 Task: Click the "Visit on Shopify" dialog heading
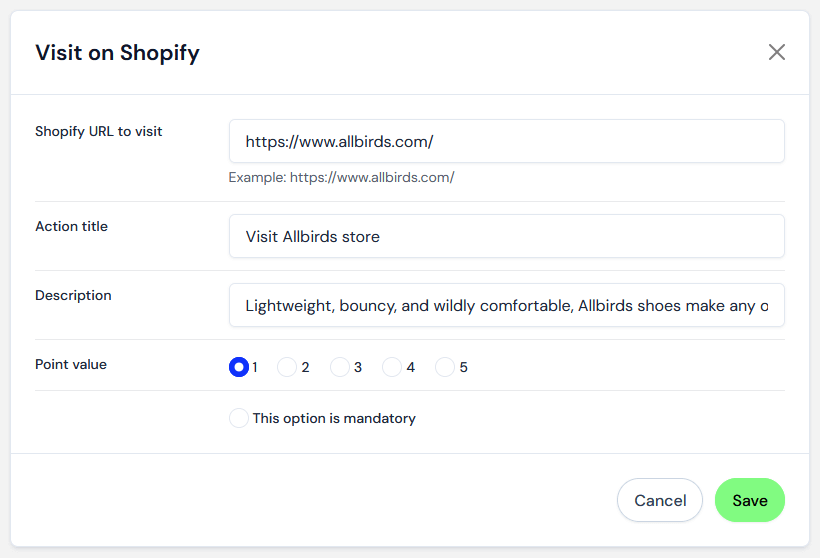click(117, 53)
